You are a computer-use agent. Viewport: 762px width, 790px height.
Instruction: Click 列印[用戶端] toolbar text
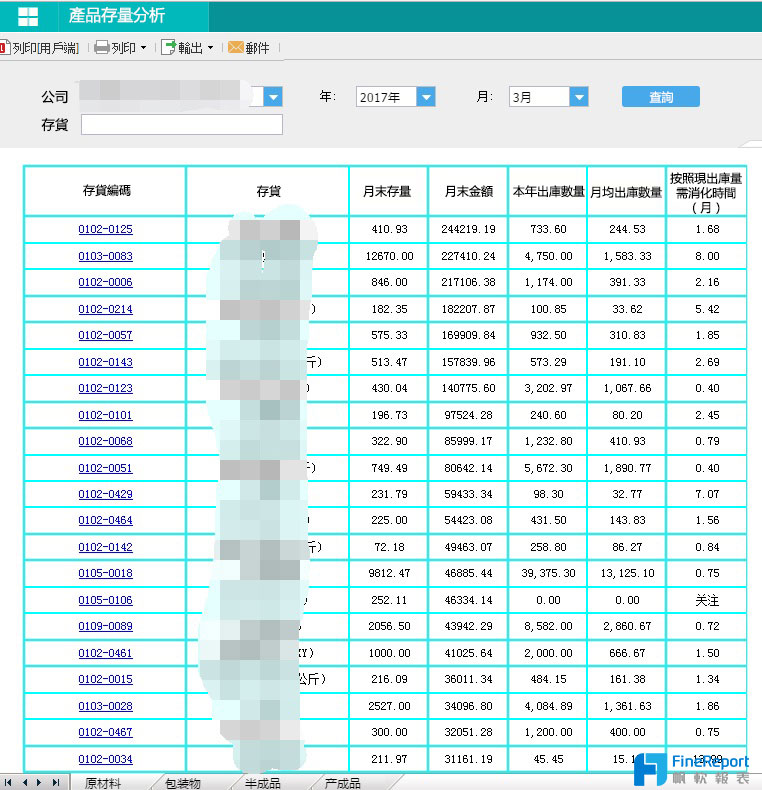pyautogui.click(x=45, y=48)
